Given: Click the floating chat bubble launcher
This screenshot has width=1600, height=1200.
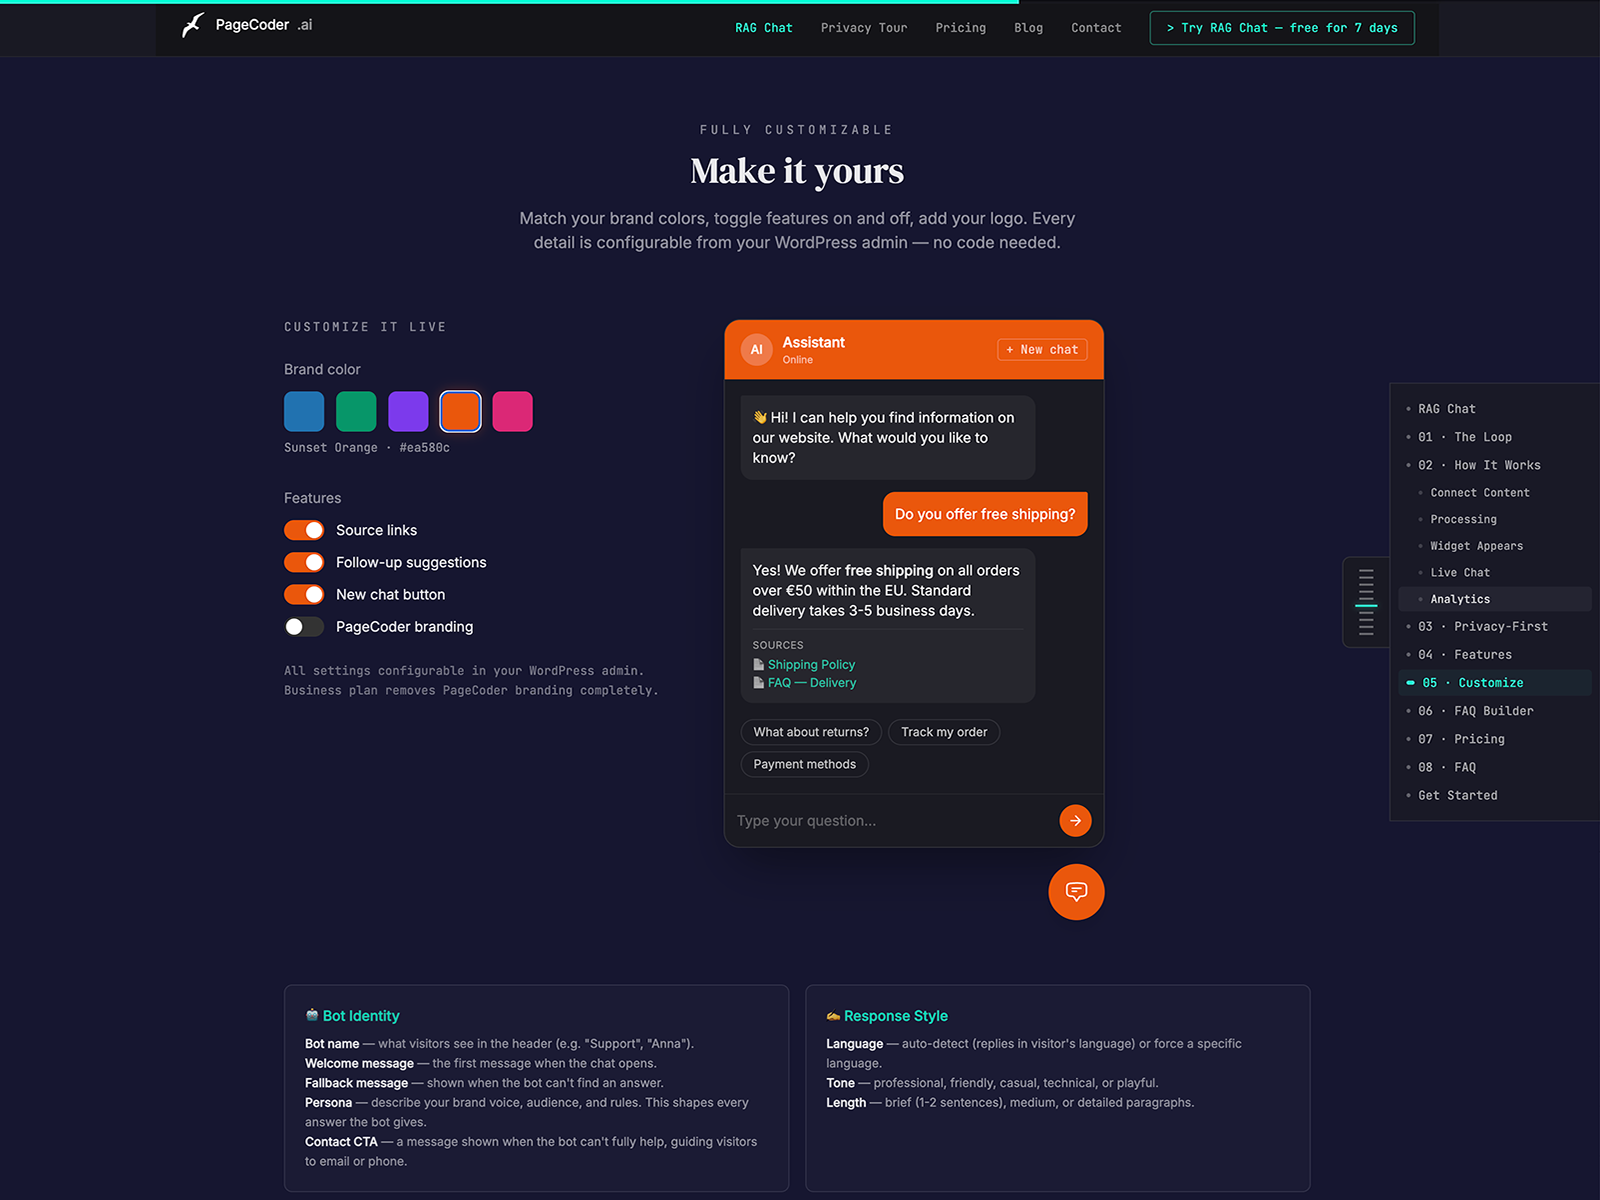Looking at the screenshot, I should (1076, 891).
